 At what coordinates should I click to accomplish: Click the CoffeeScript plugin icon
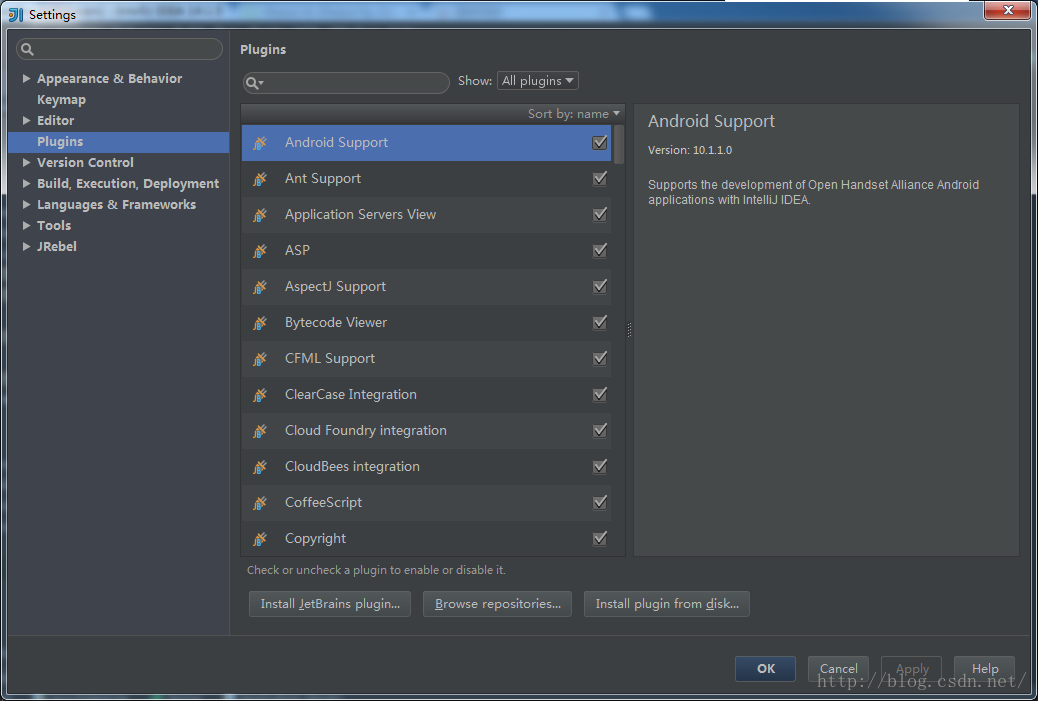260,503
